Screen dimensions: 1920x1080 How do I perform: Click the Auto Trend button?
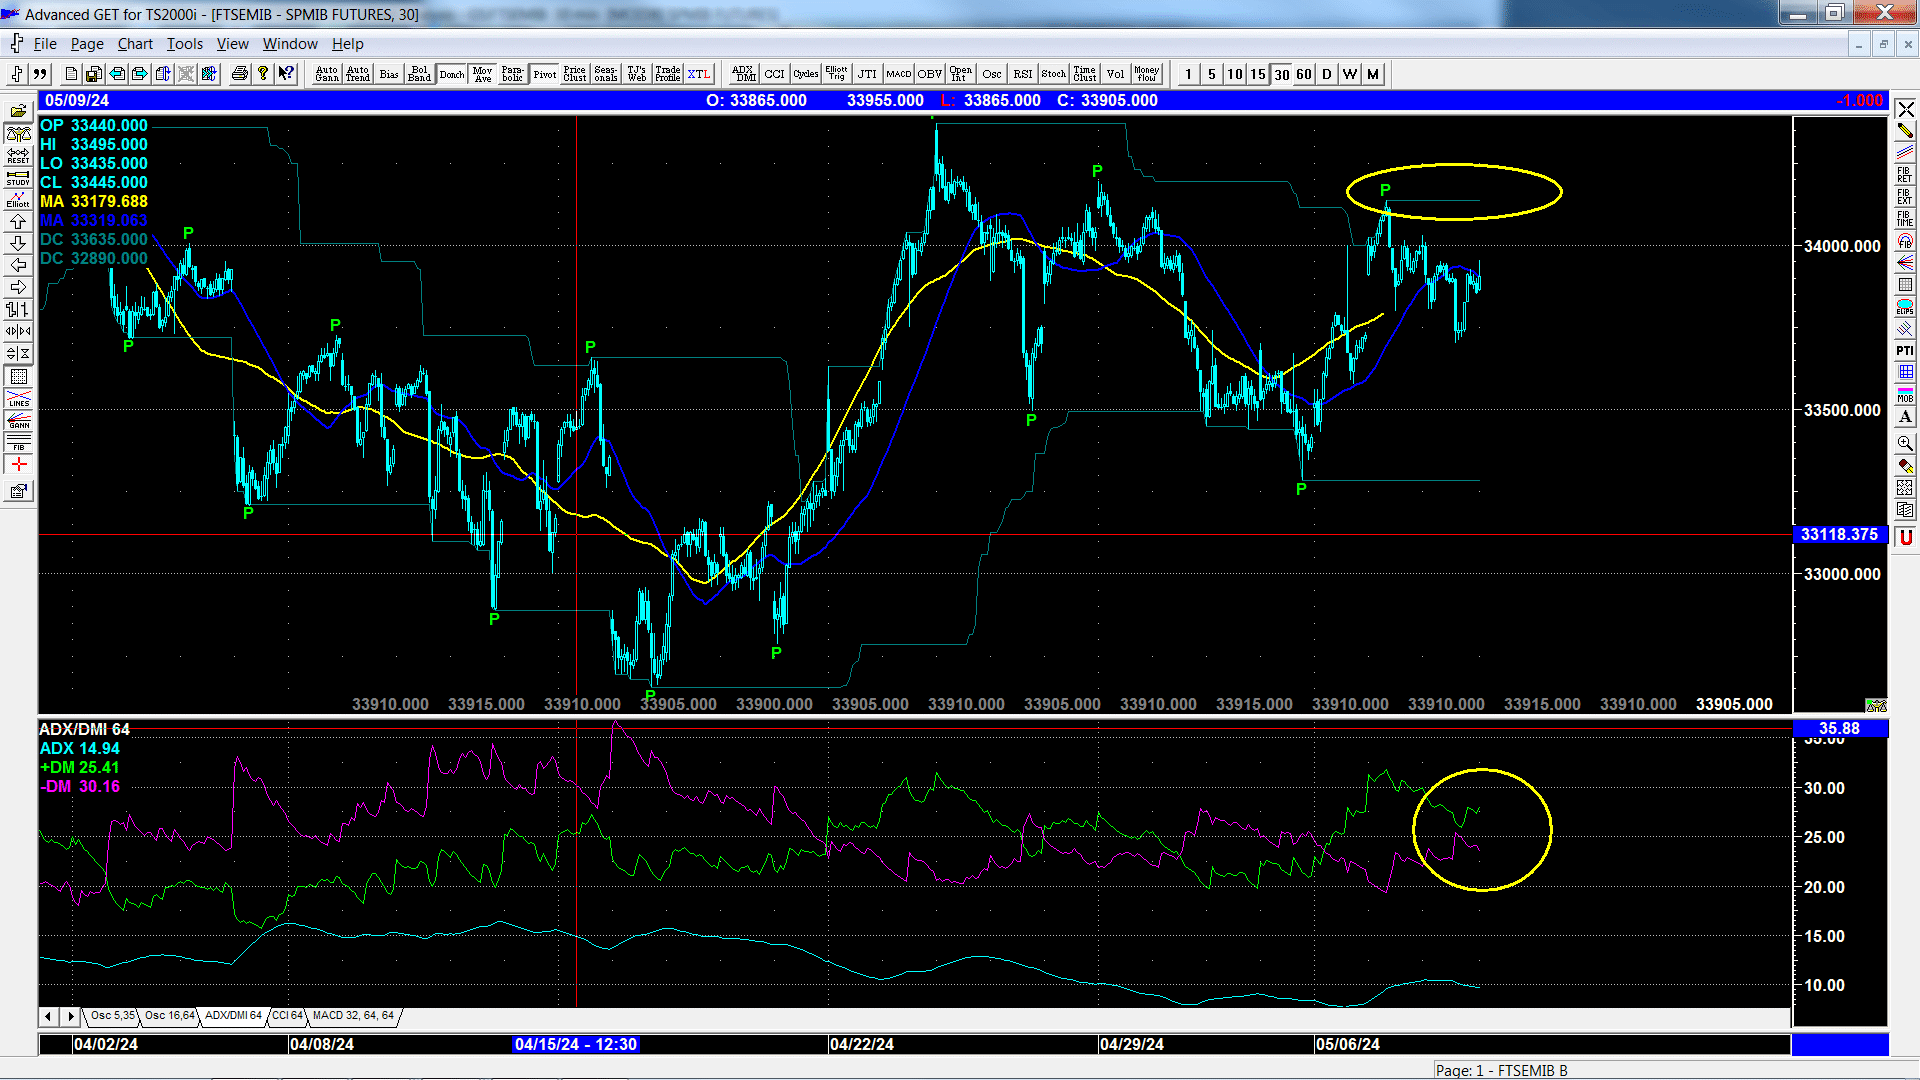click(x=358, y=74)
